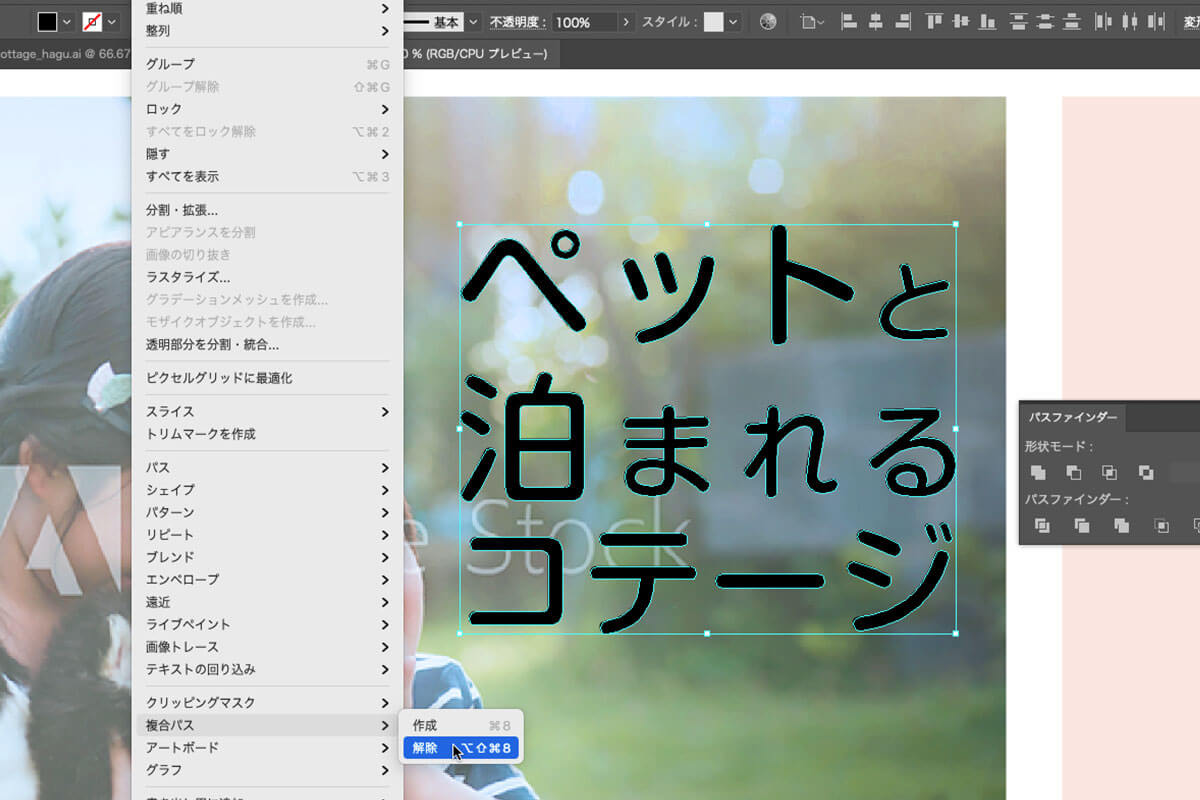Open the graphic style swatch dropdown

734,21
